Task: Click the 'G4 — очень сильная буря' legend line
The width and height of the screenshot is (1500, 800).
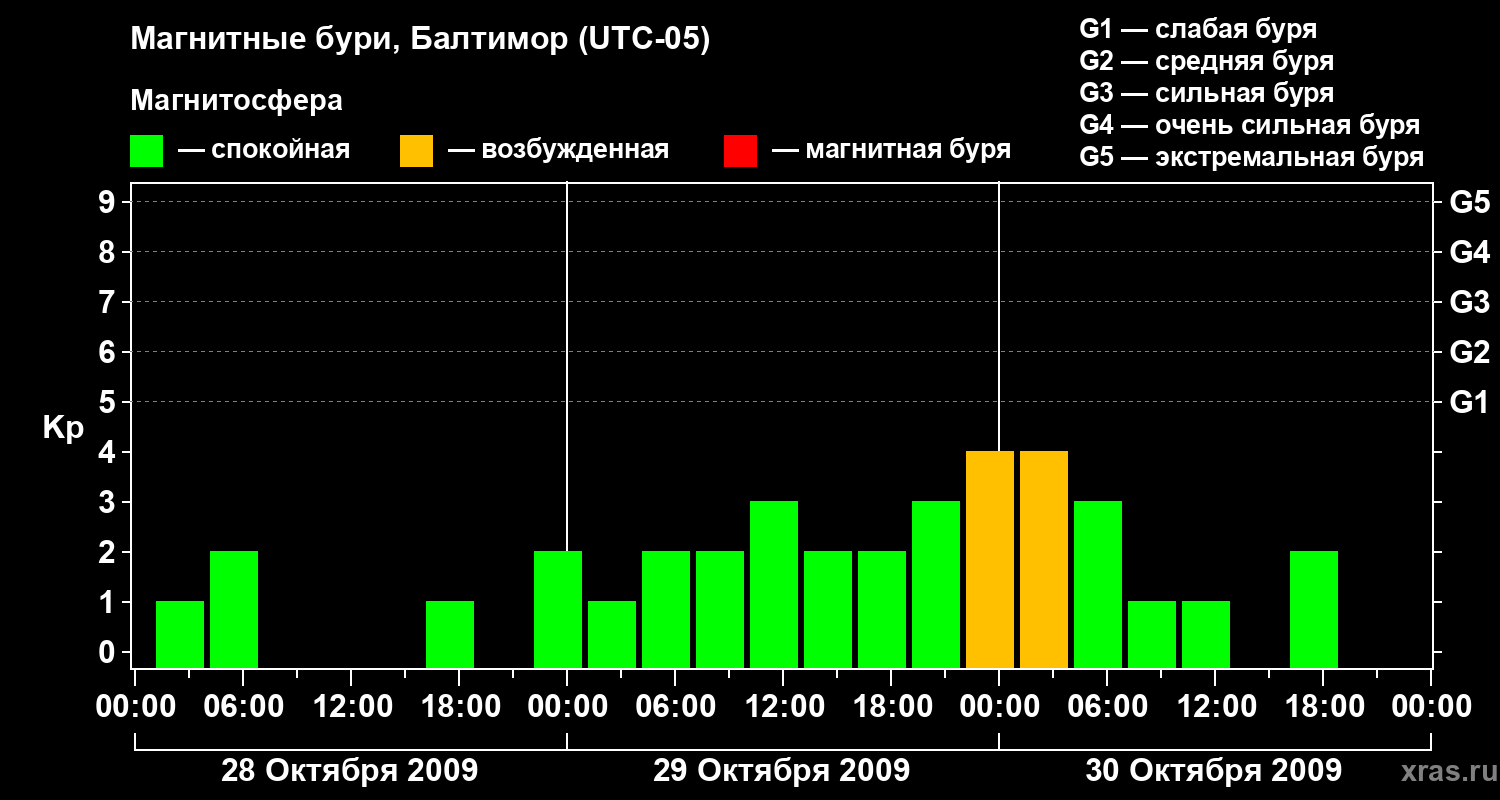Action: point(1250,125)
